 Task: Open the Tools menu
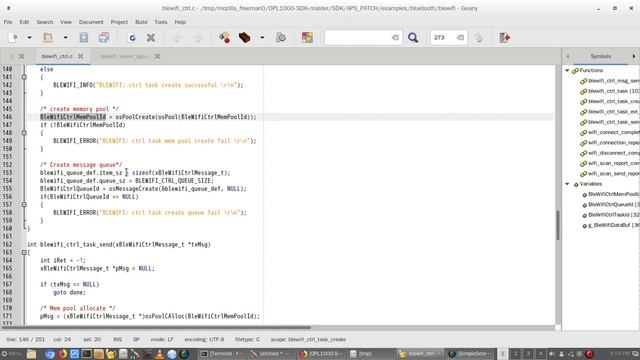tap(160, 22)
